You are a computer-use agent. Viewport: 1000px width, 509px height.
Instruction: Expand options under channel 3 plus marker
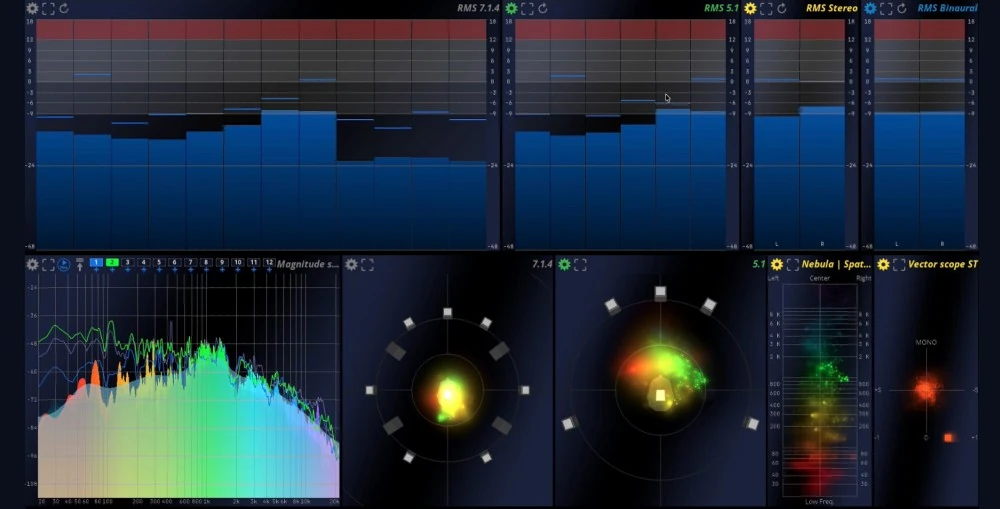[x=128, y=270]
